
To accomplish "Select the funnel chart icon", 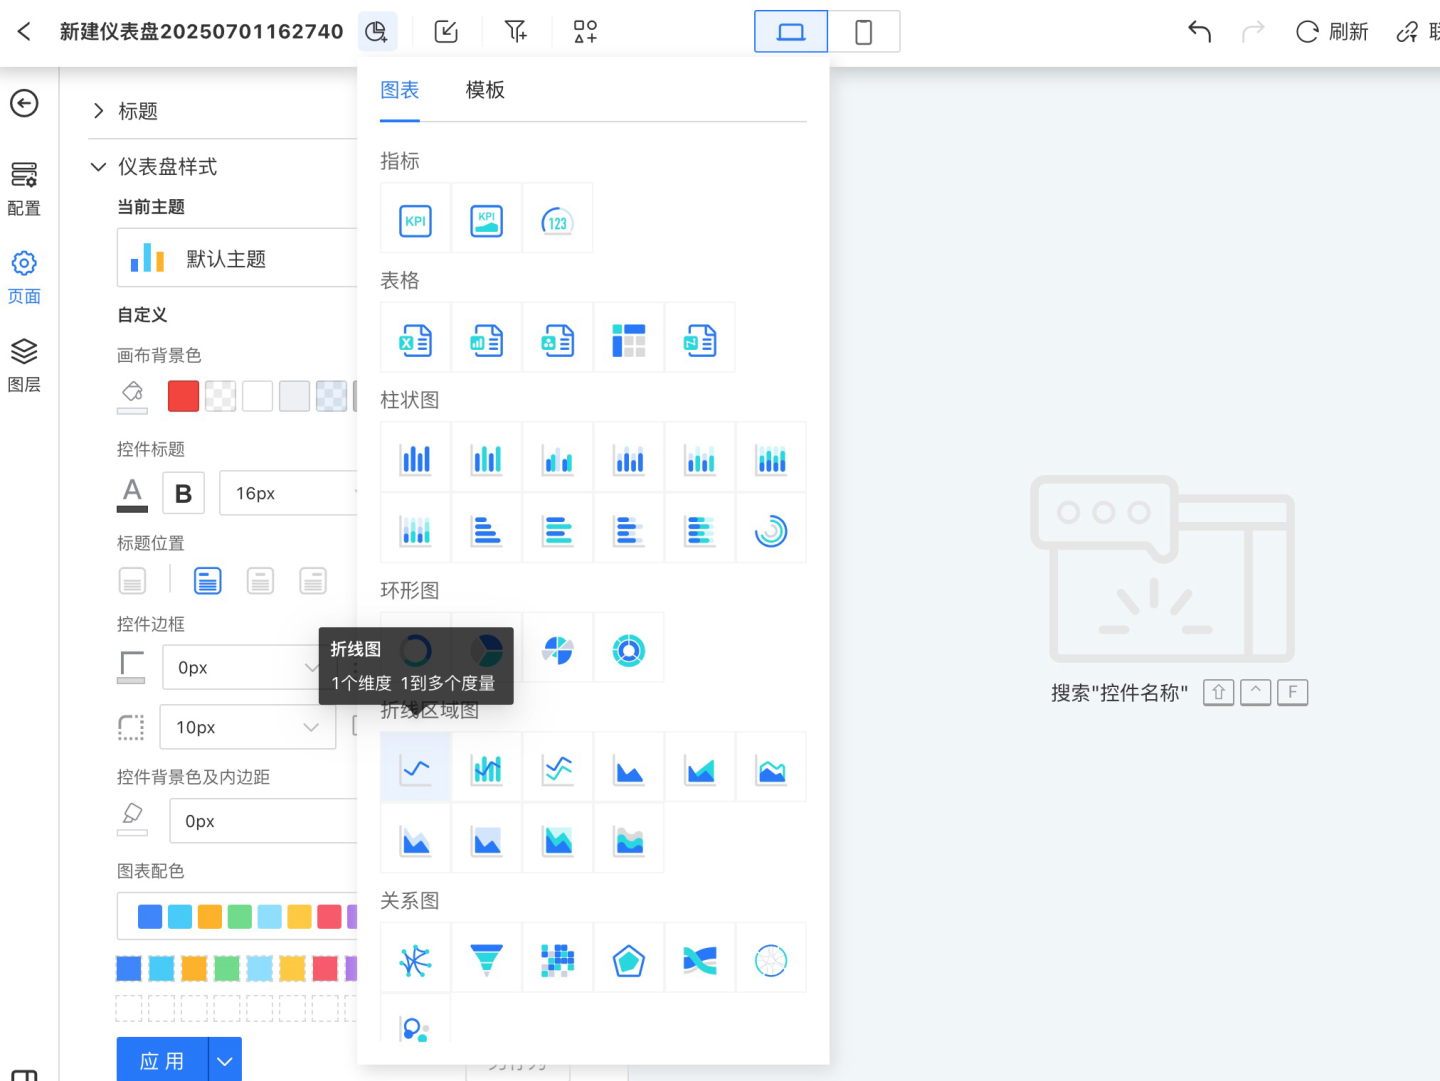I will (x=487, y=959).
